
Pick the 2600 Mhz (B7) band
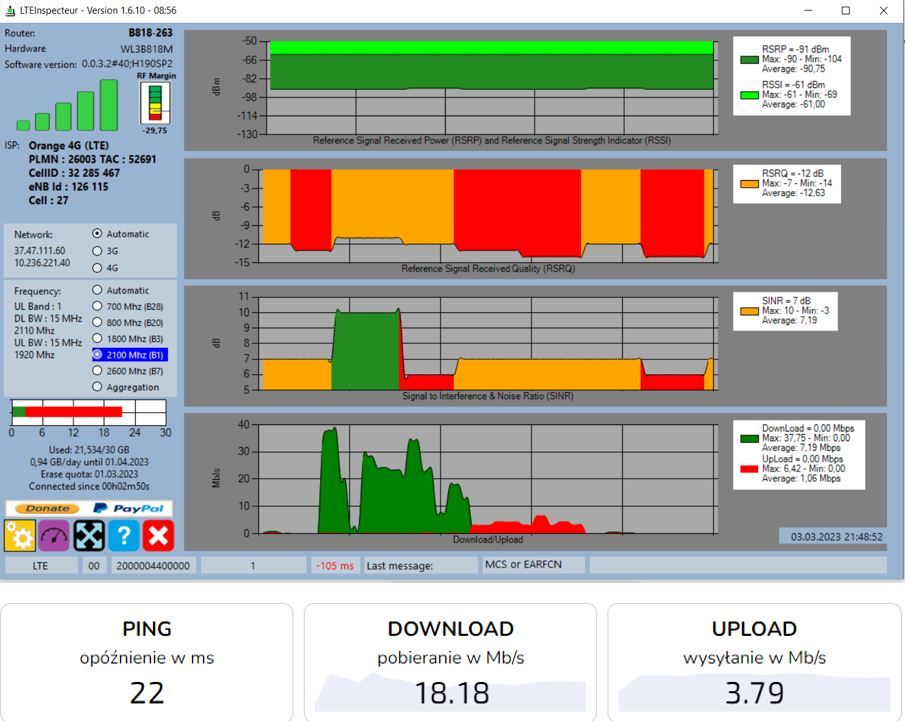tap(128, 371)
